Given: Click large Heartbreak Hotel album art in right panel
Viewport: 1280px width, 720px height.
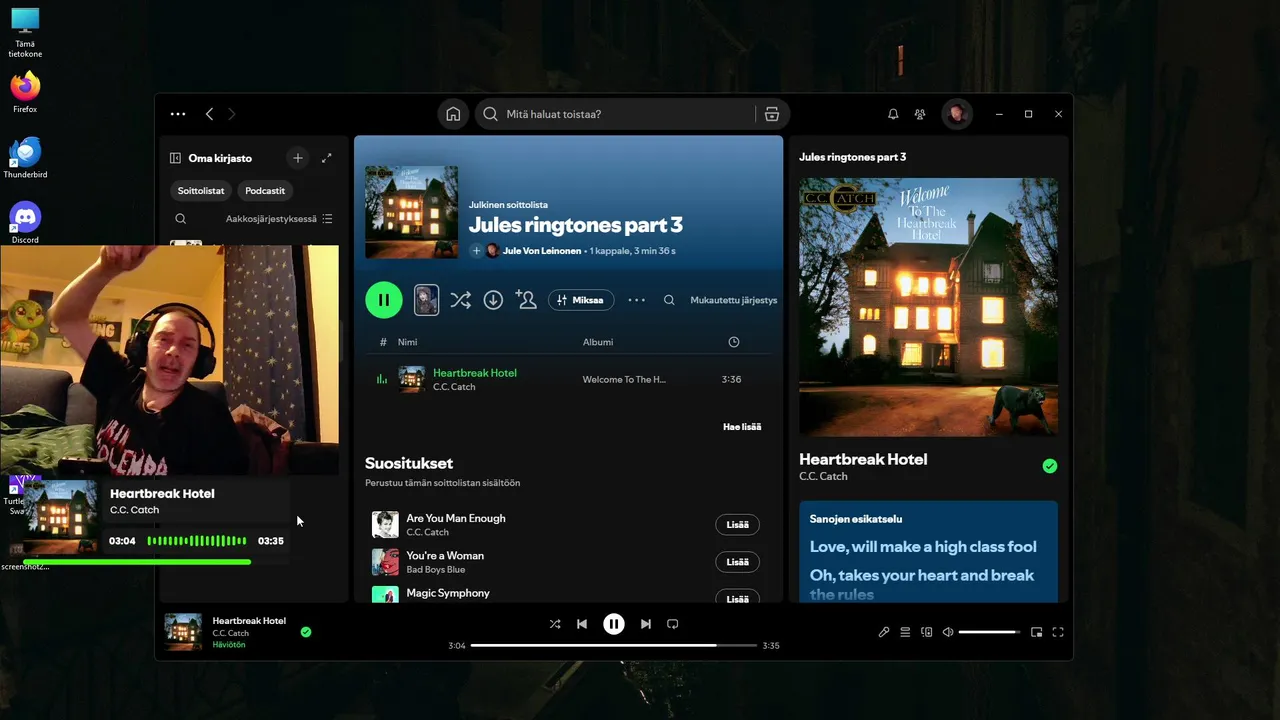Looking at the screenshot, I should (928, 307).
